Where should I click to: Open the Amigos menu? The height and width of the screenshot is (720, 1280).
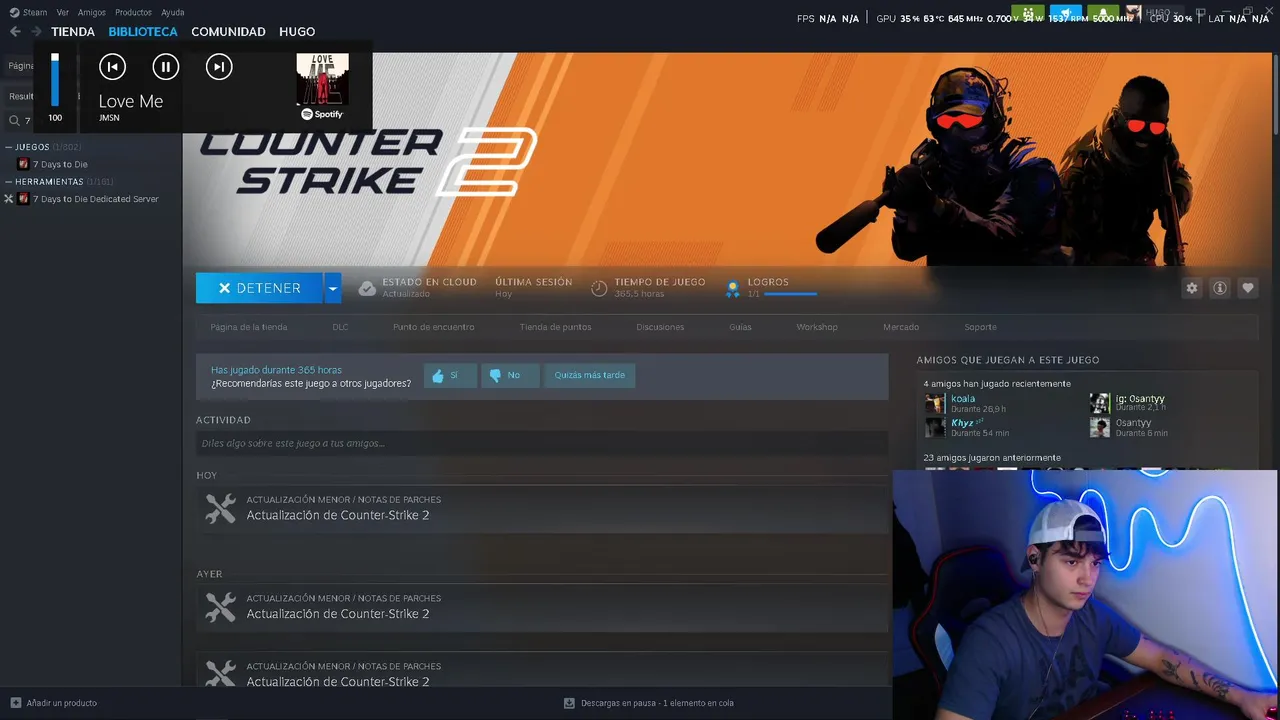[x=92, y=12]
